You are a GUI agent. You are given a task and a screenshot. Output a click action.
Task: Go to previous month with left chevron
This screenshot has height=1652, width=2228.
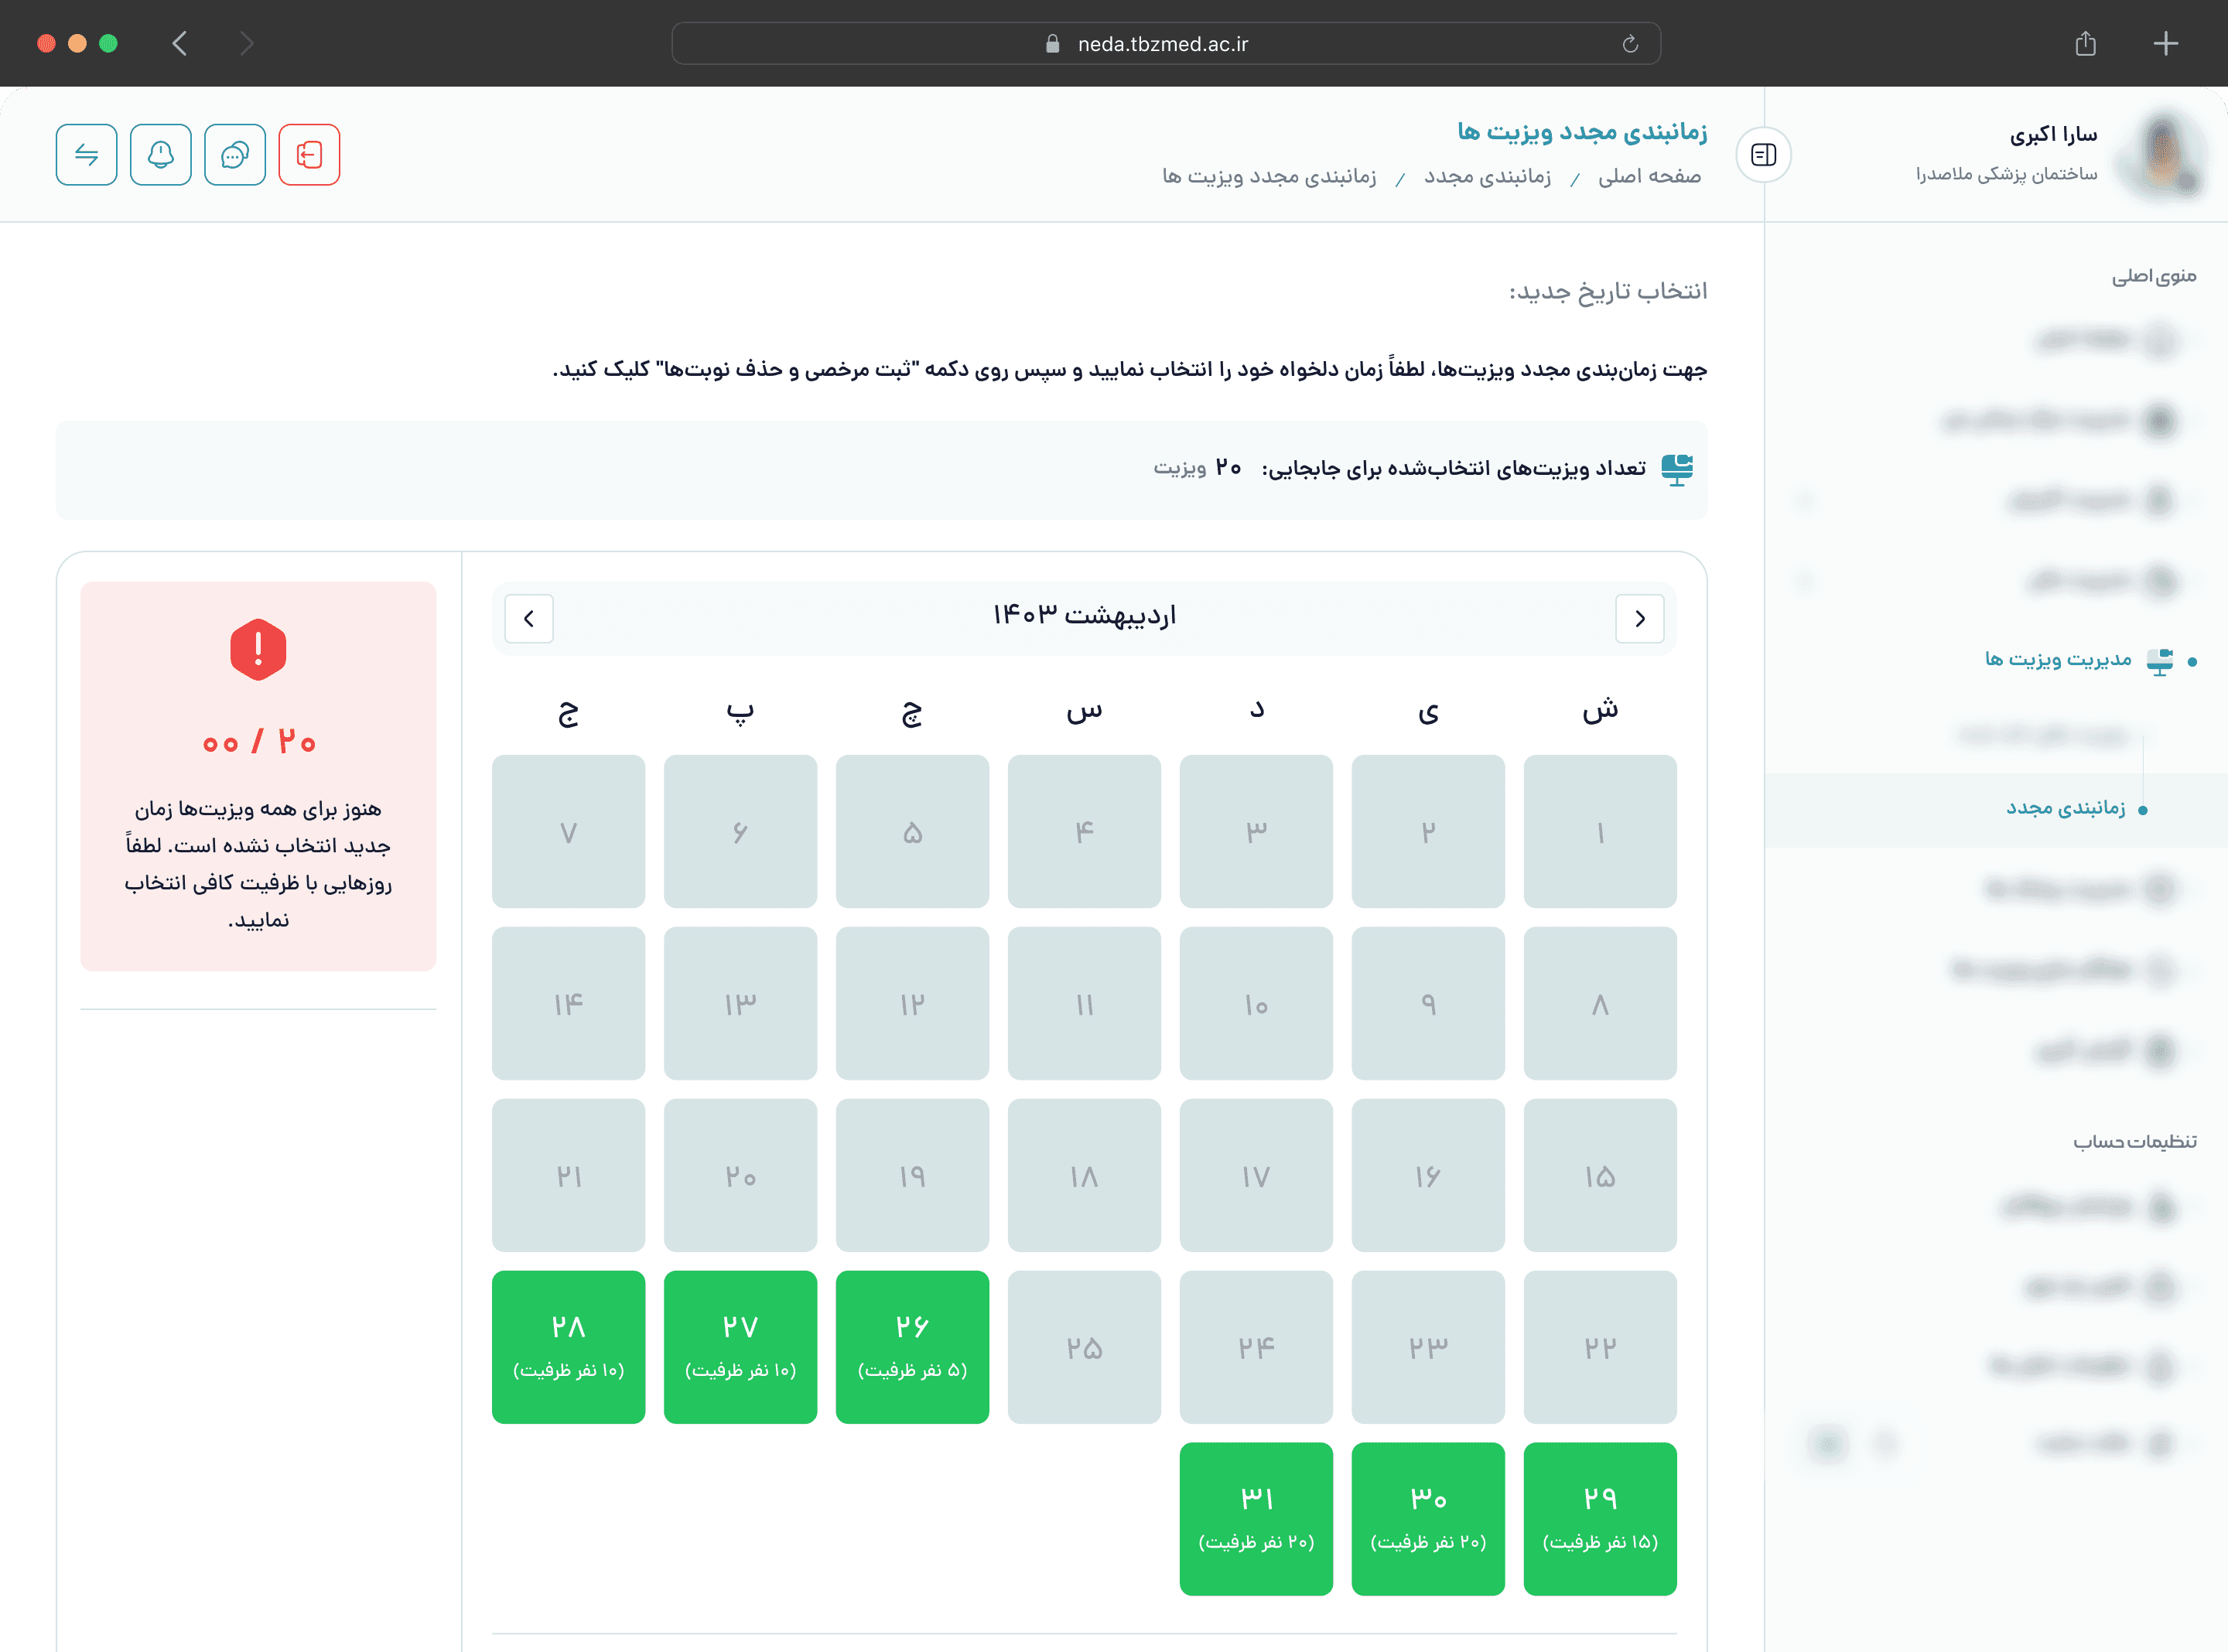[x=529, y=618]
